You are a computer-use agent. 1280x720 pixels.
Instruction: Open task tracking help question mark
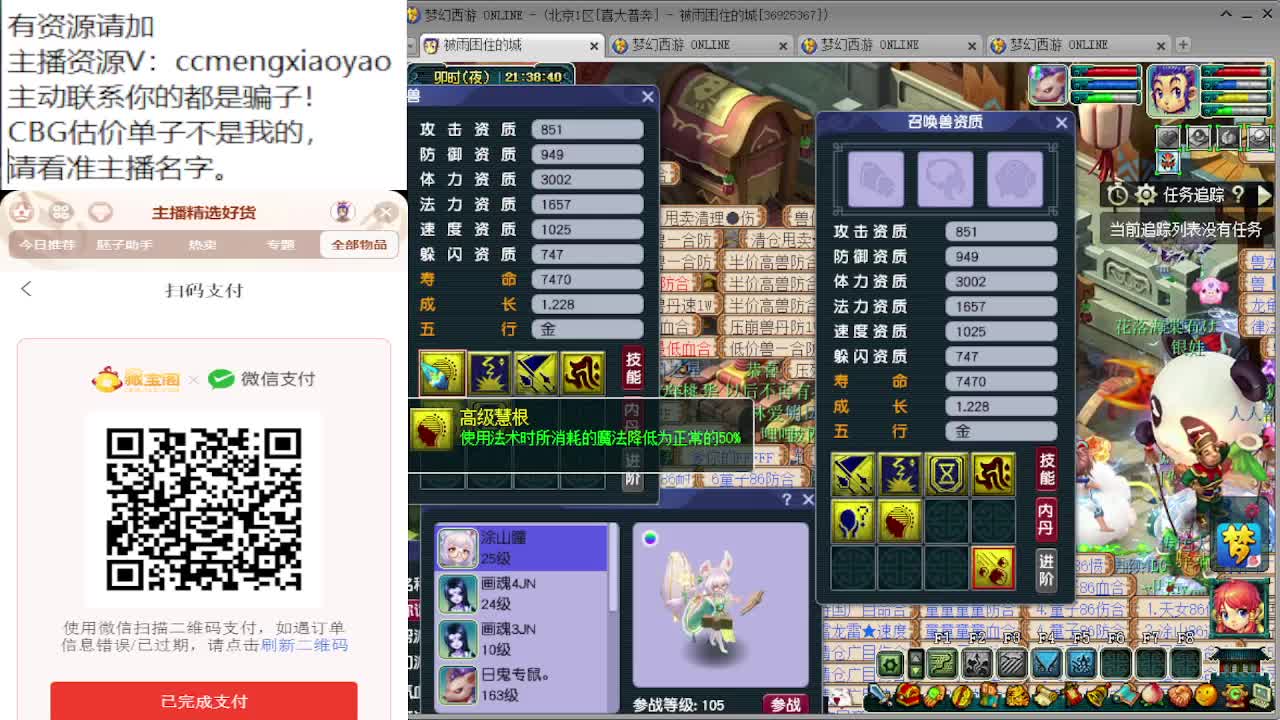tap(1238, 195)
